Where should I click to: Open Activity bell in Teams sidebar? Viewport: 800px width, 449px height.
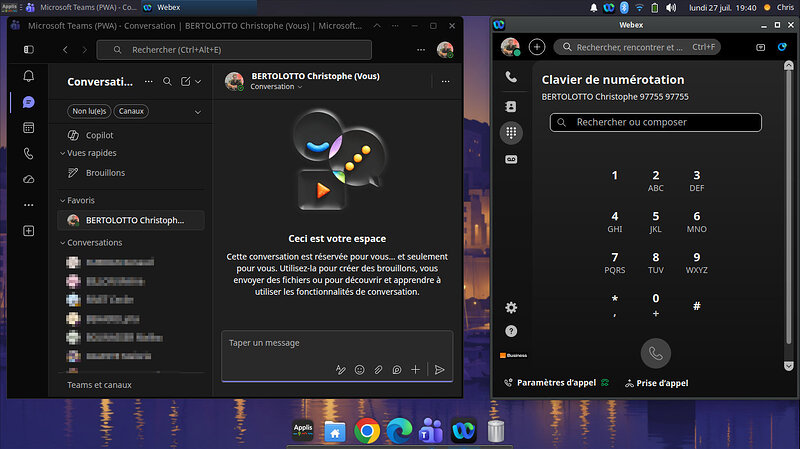pyautogui.click(x=29, y=76)
